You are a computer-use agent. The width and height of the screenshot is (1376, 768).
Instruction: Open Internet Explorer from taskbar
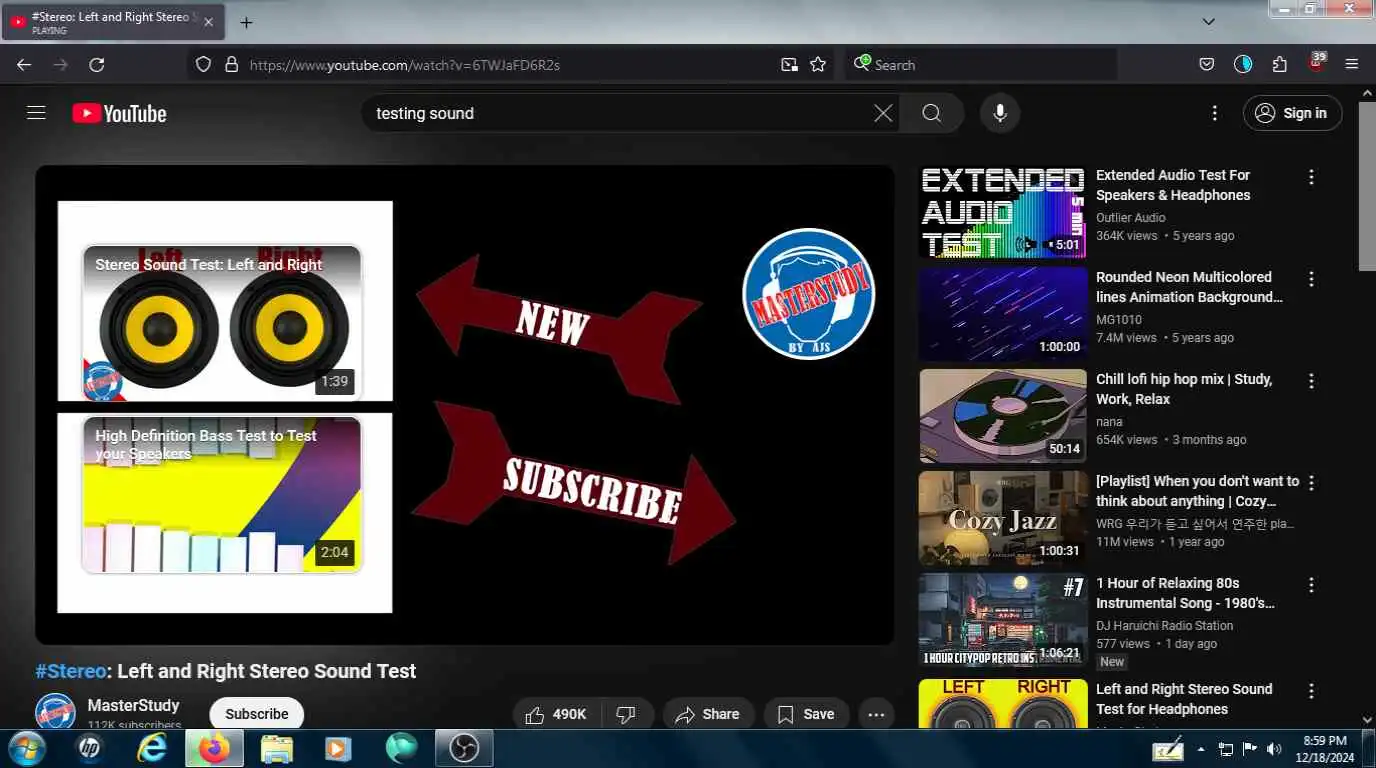point(152,748)
